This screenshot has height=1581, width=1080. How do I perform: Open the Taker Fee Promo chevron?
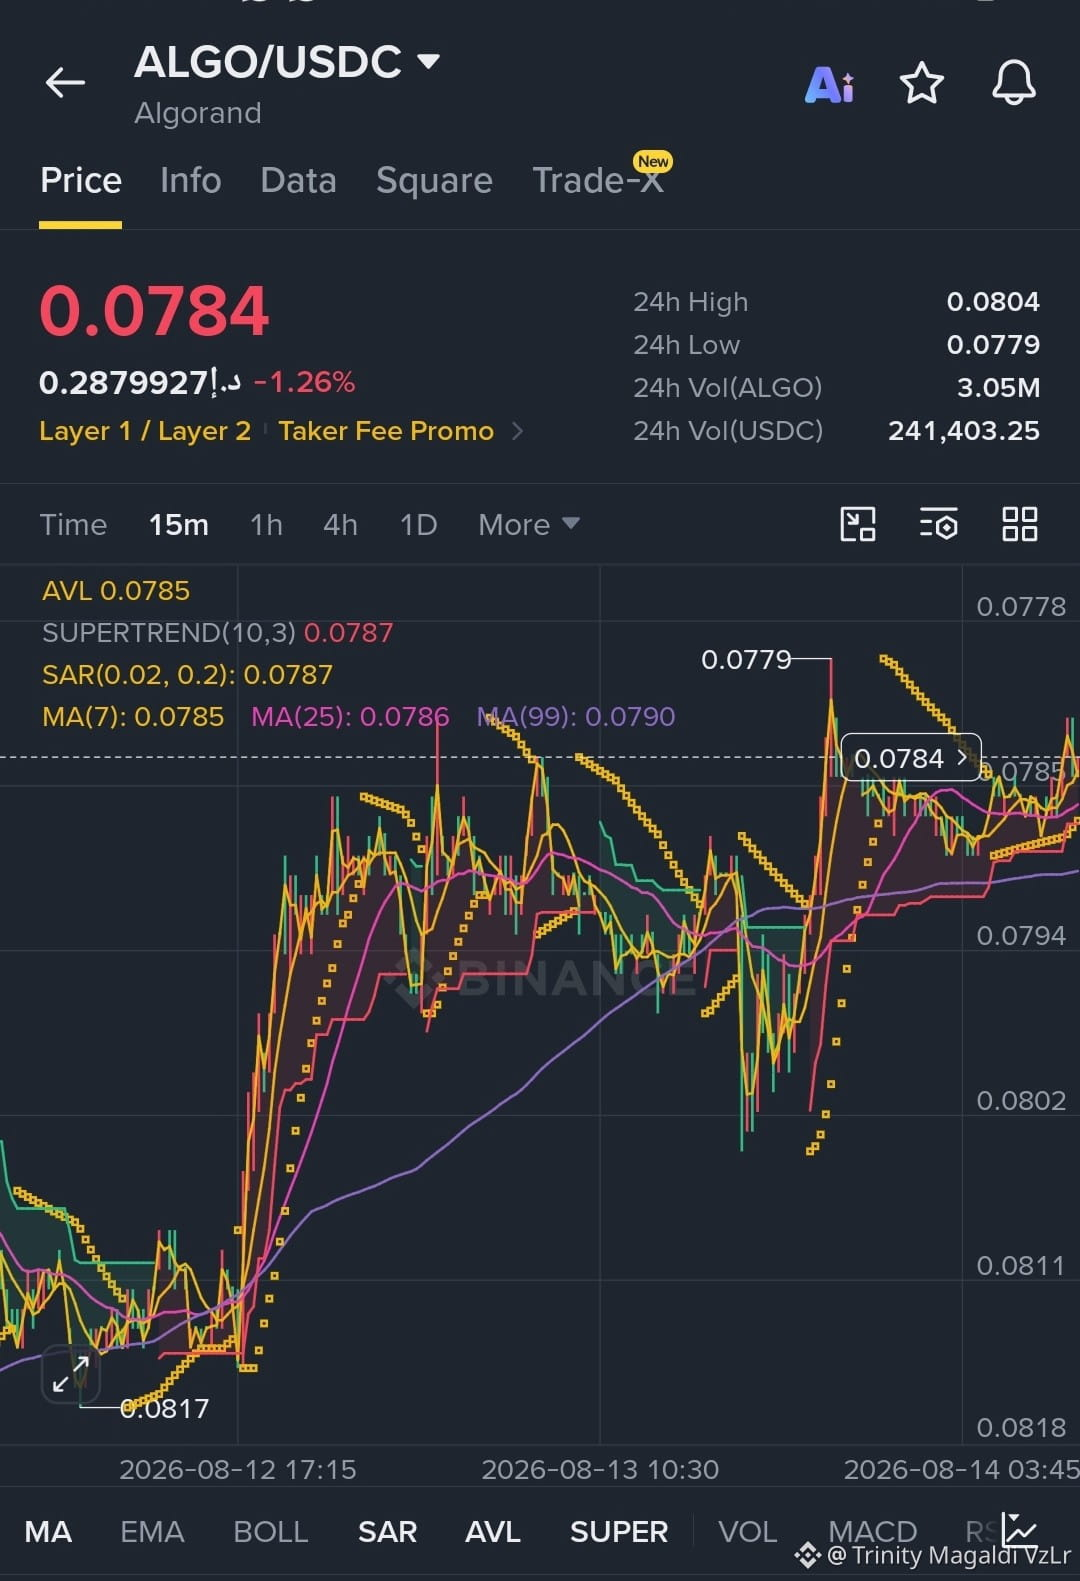517,431
